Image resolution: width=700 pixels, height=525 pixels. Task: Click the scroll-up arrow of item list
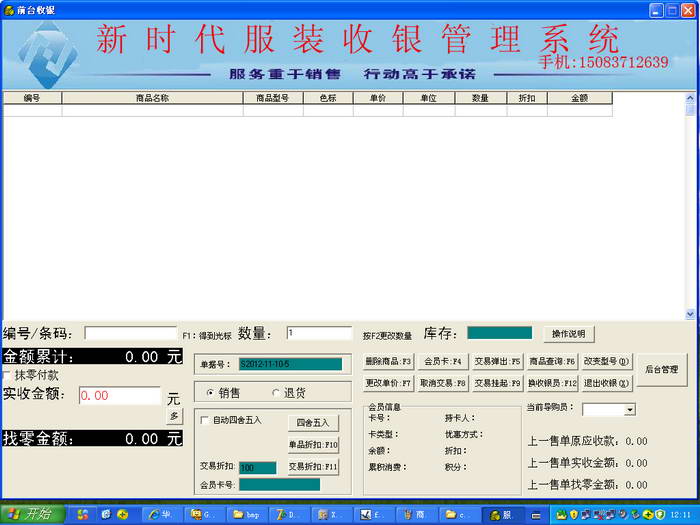[690, 97]
